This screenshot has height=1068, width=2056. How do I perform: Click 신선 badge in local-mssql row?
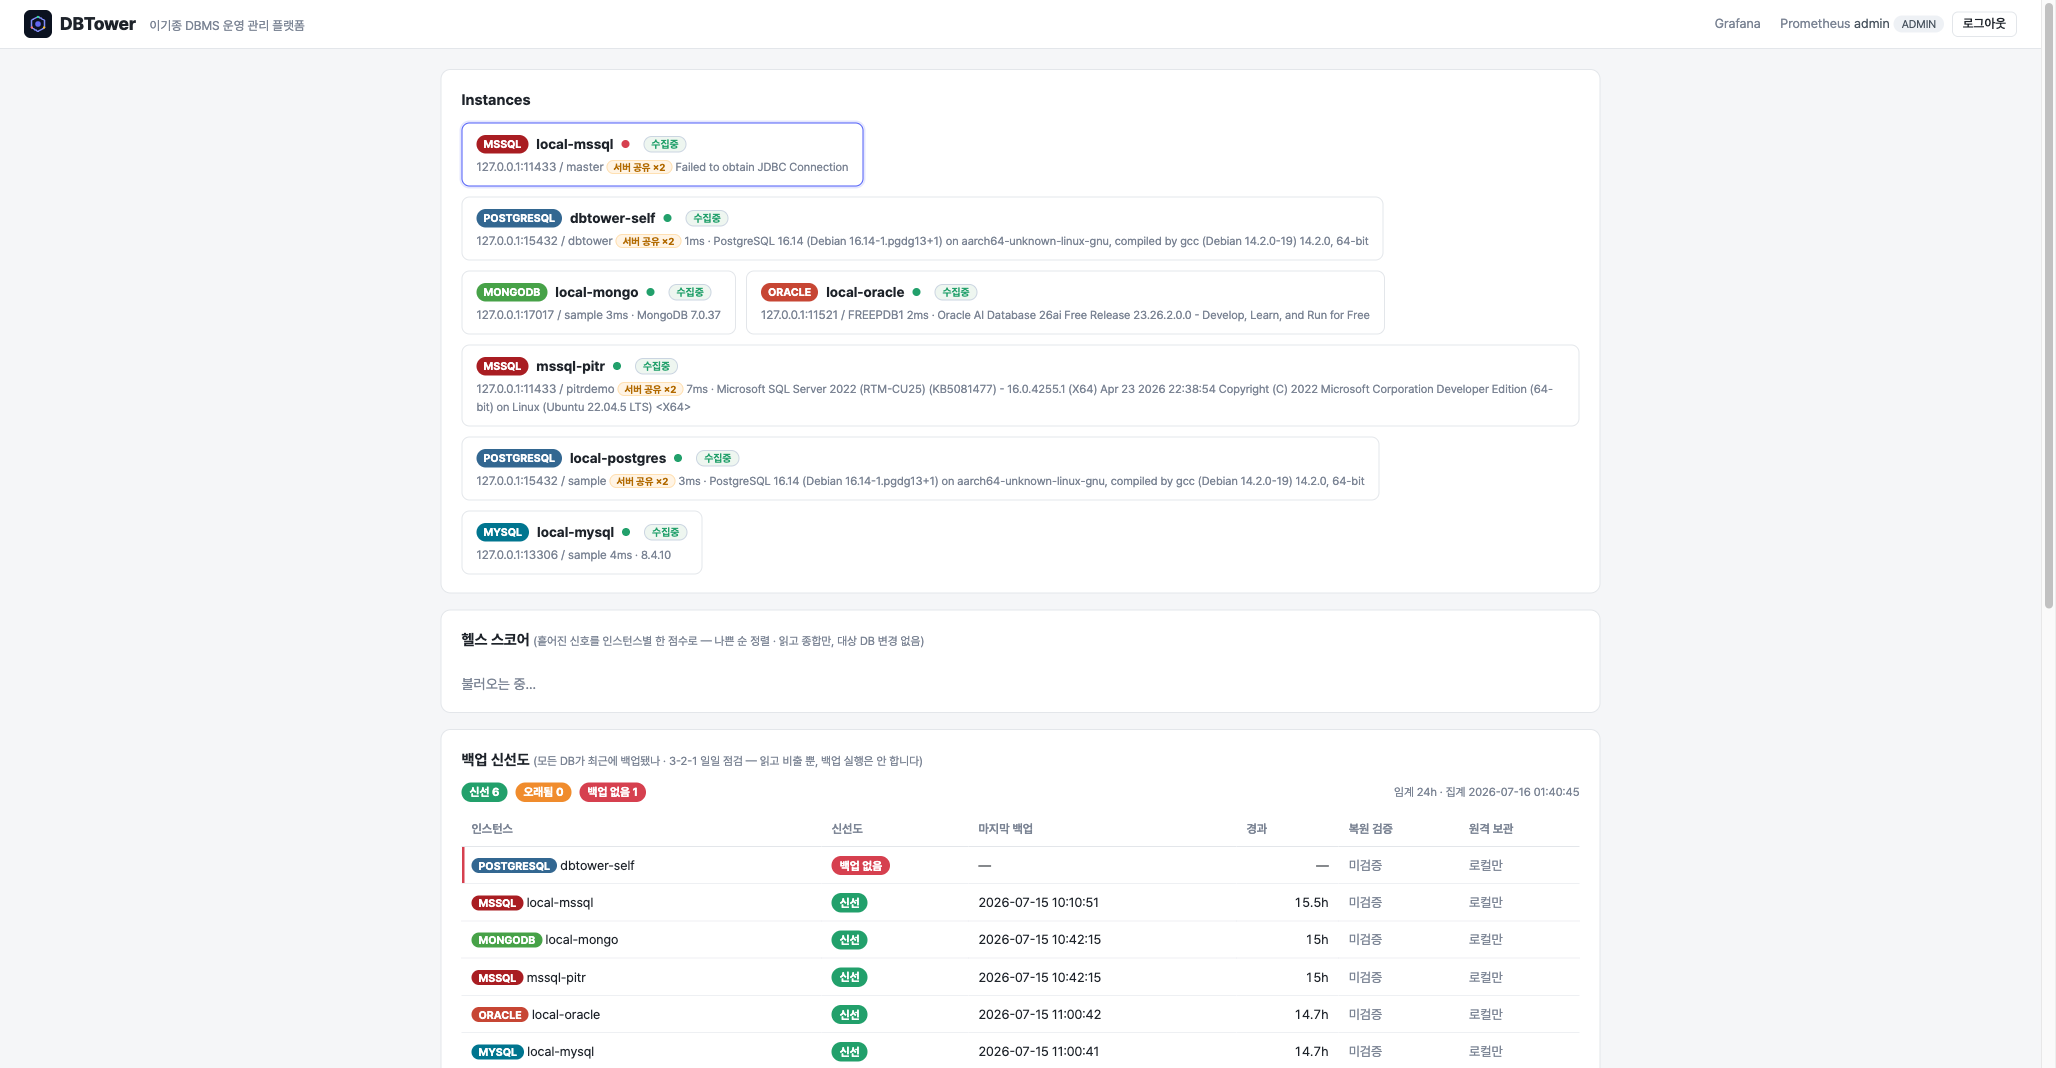click(850, 903)
